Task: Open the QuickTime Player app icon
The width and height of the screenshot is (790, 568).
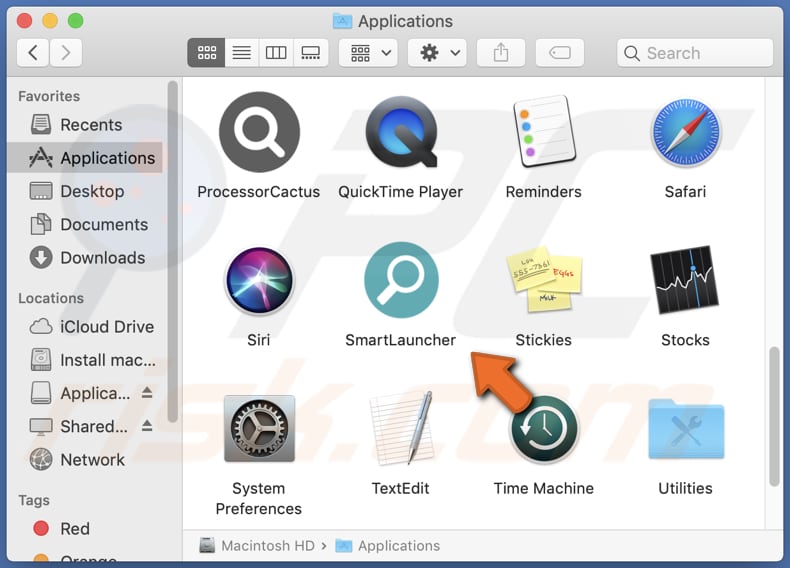Action: (401, 132)
